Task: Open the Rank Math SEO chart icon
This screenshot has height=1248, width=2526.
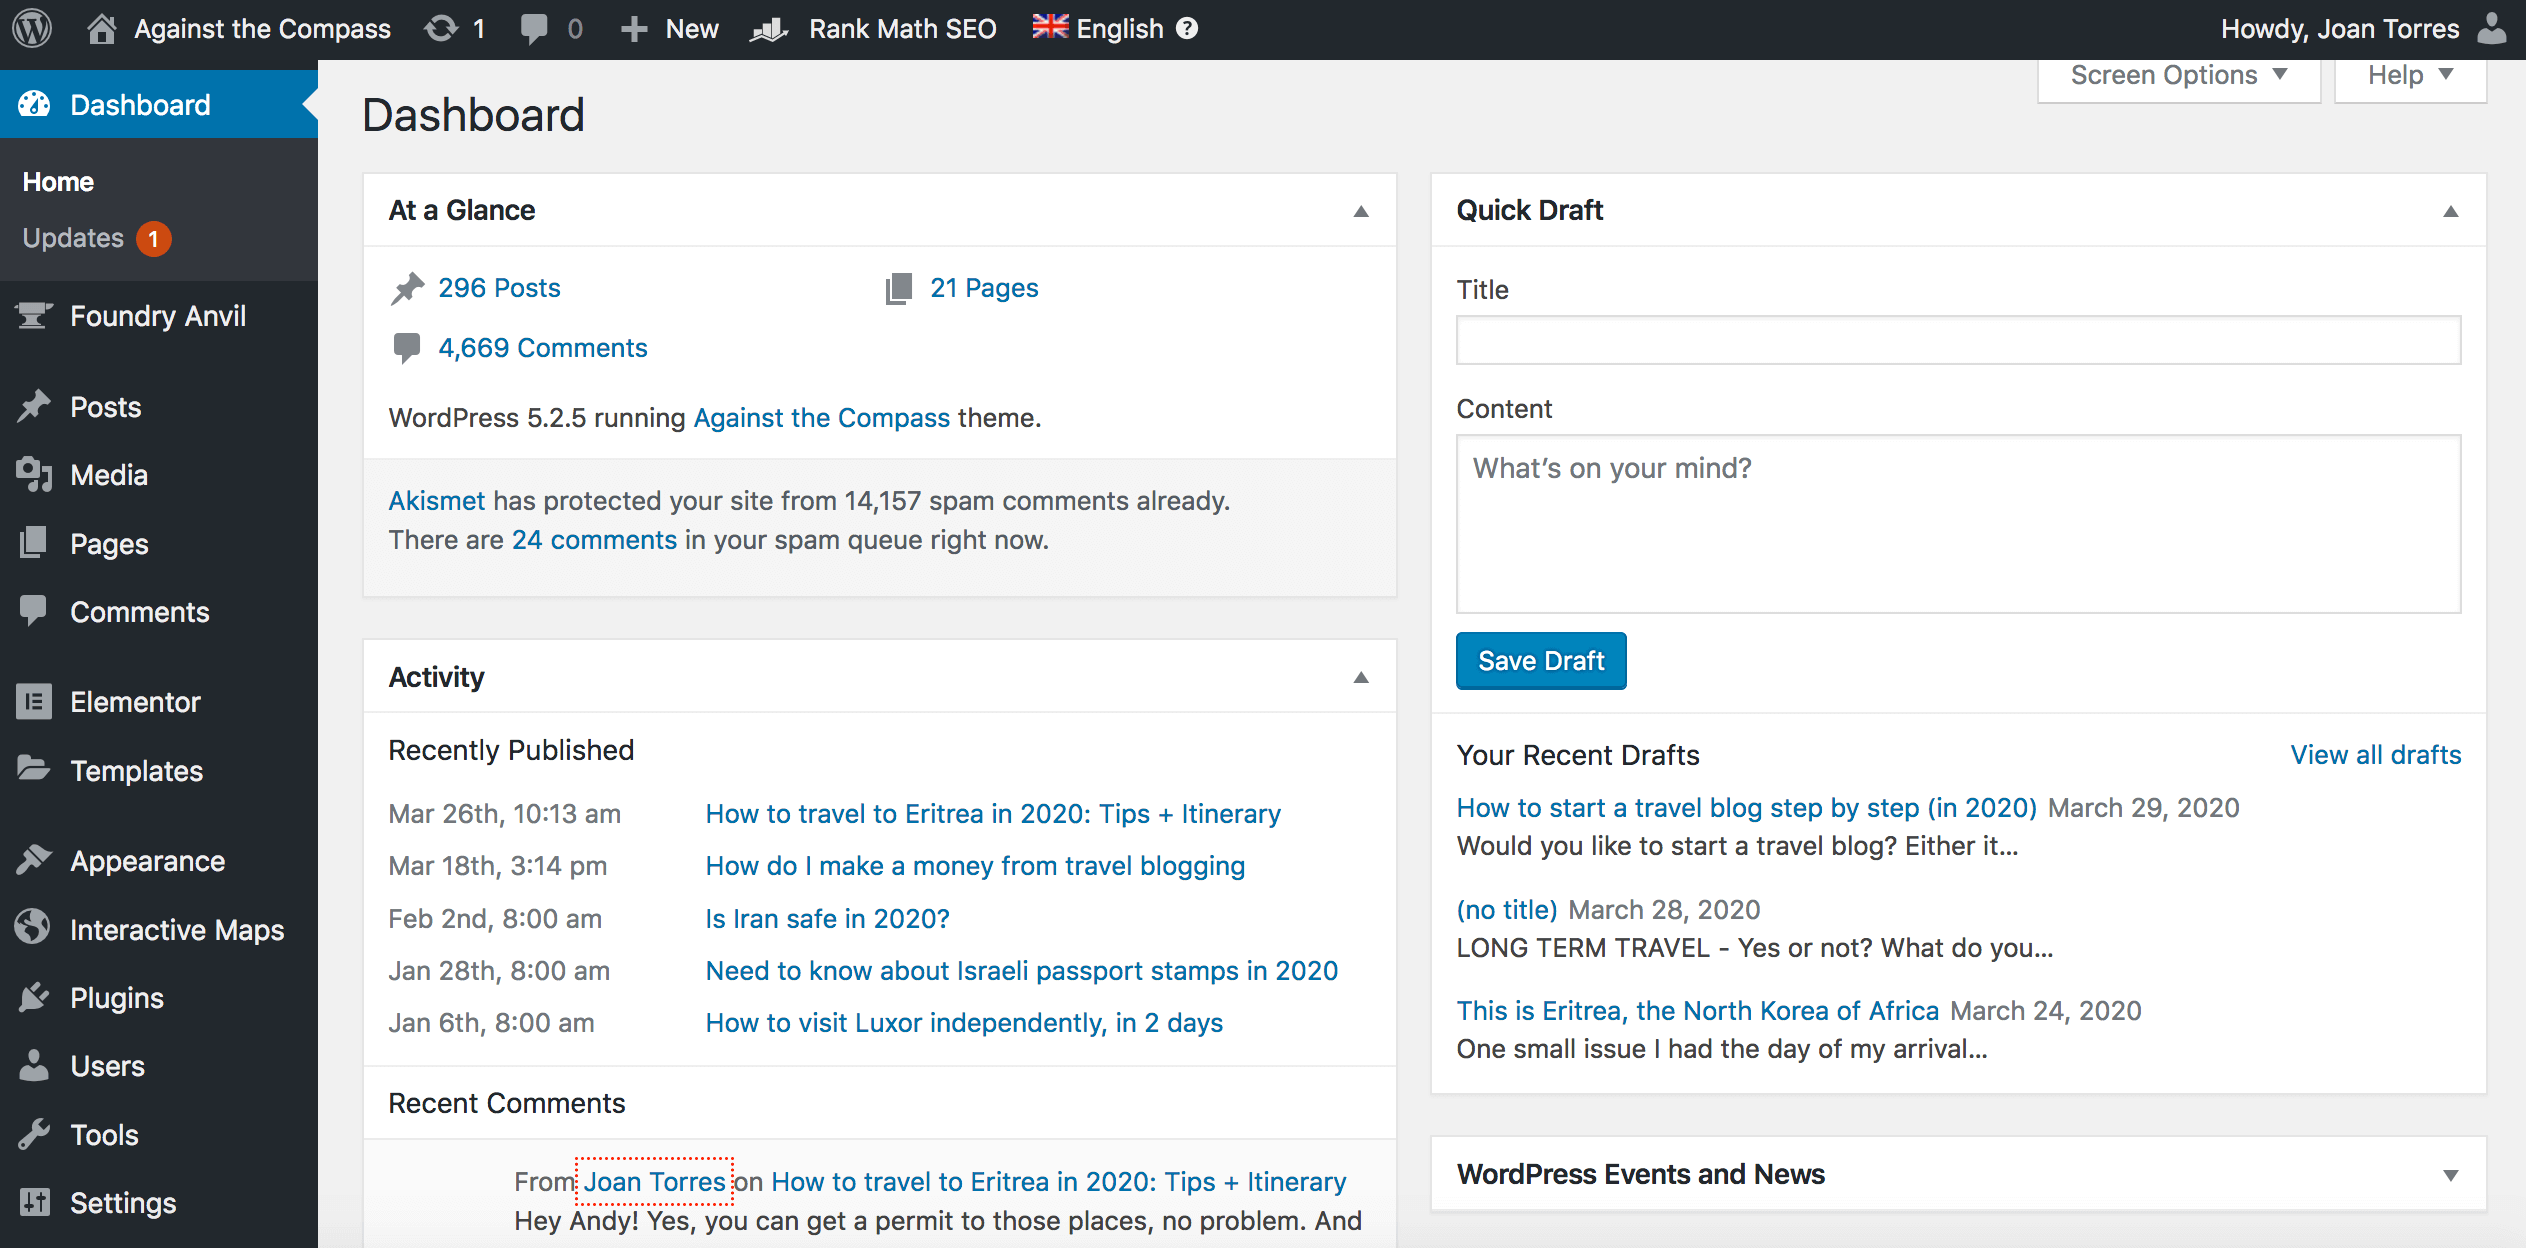Action: point(770,29)
